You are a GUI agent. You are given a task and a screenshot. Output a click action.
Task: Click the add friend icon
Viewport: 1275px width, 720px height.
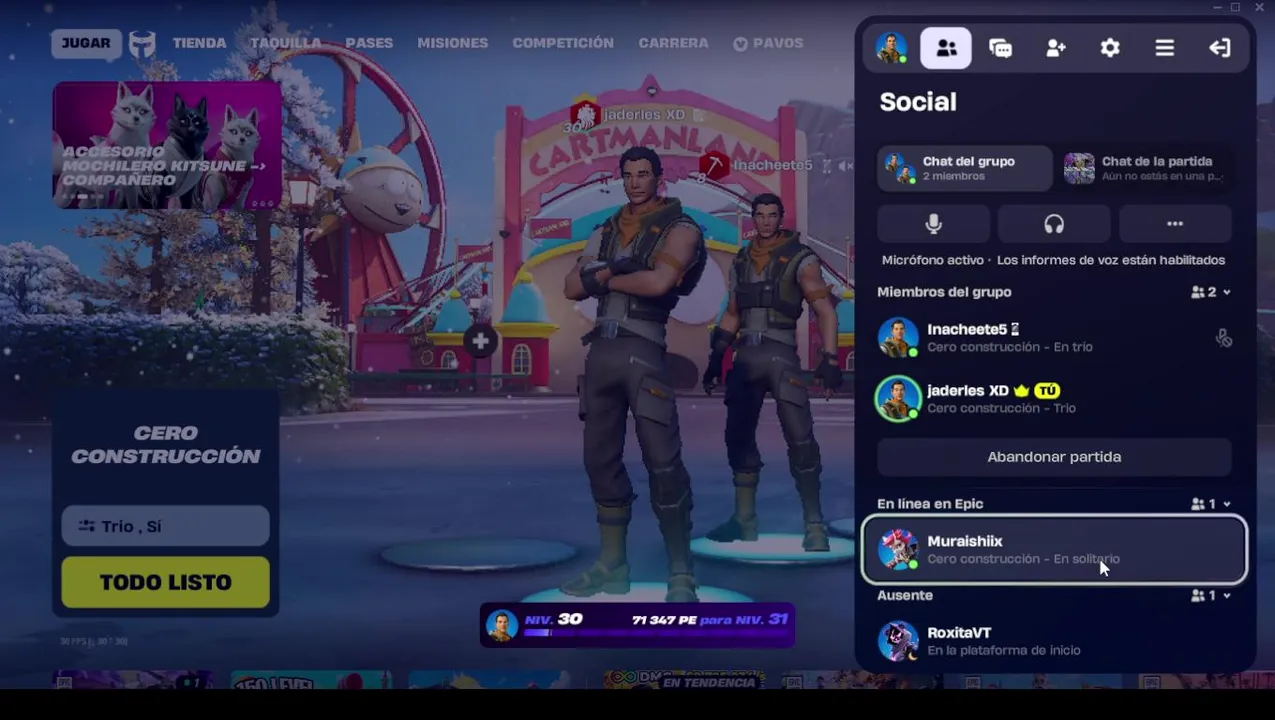coord(1056,48)
